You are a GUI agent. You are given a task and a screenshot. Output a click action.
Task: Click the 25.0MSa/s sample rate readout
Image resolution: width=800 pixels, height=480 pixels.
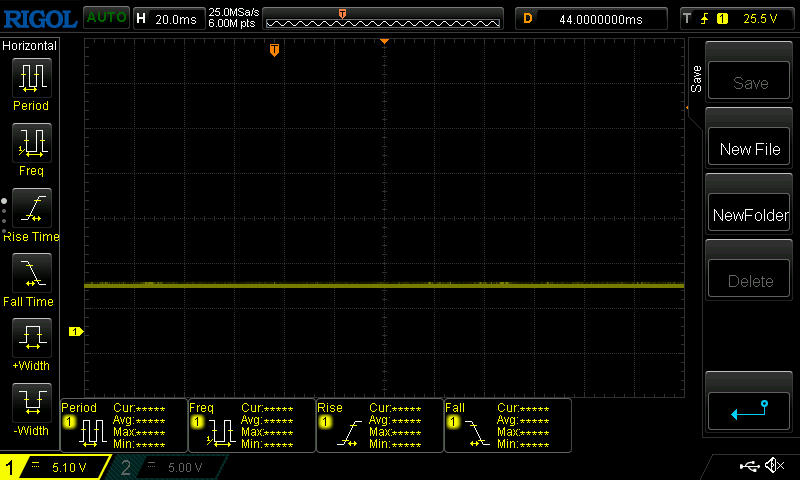(234, 12)
